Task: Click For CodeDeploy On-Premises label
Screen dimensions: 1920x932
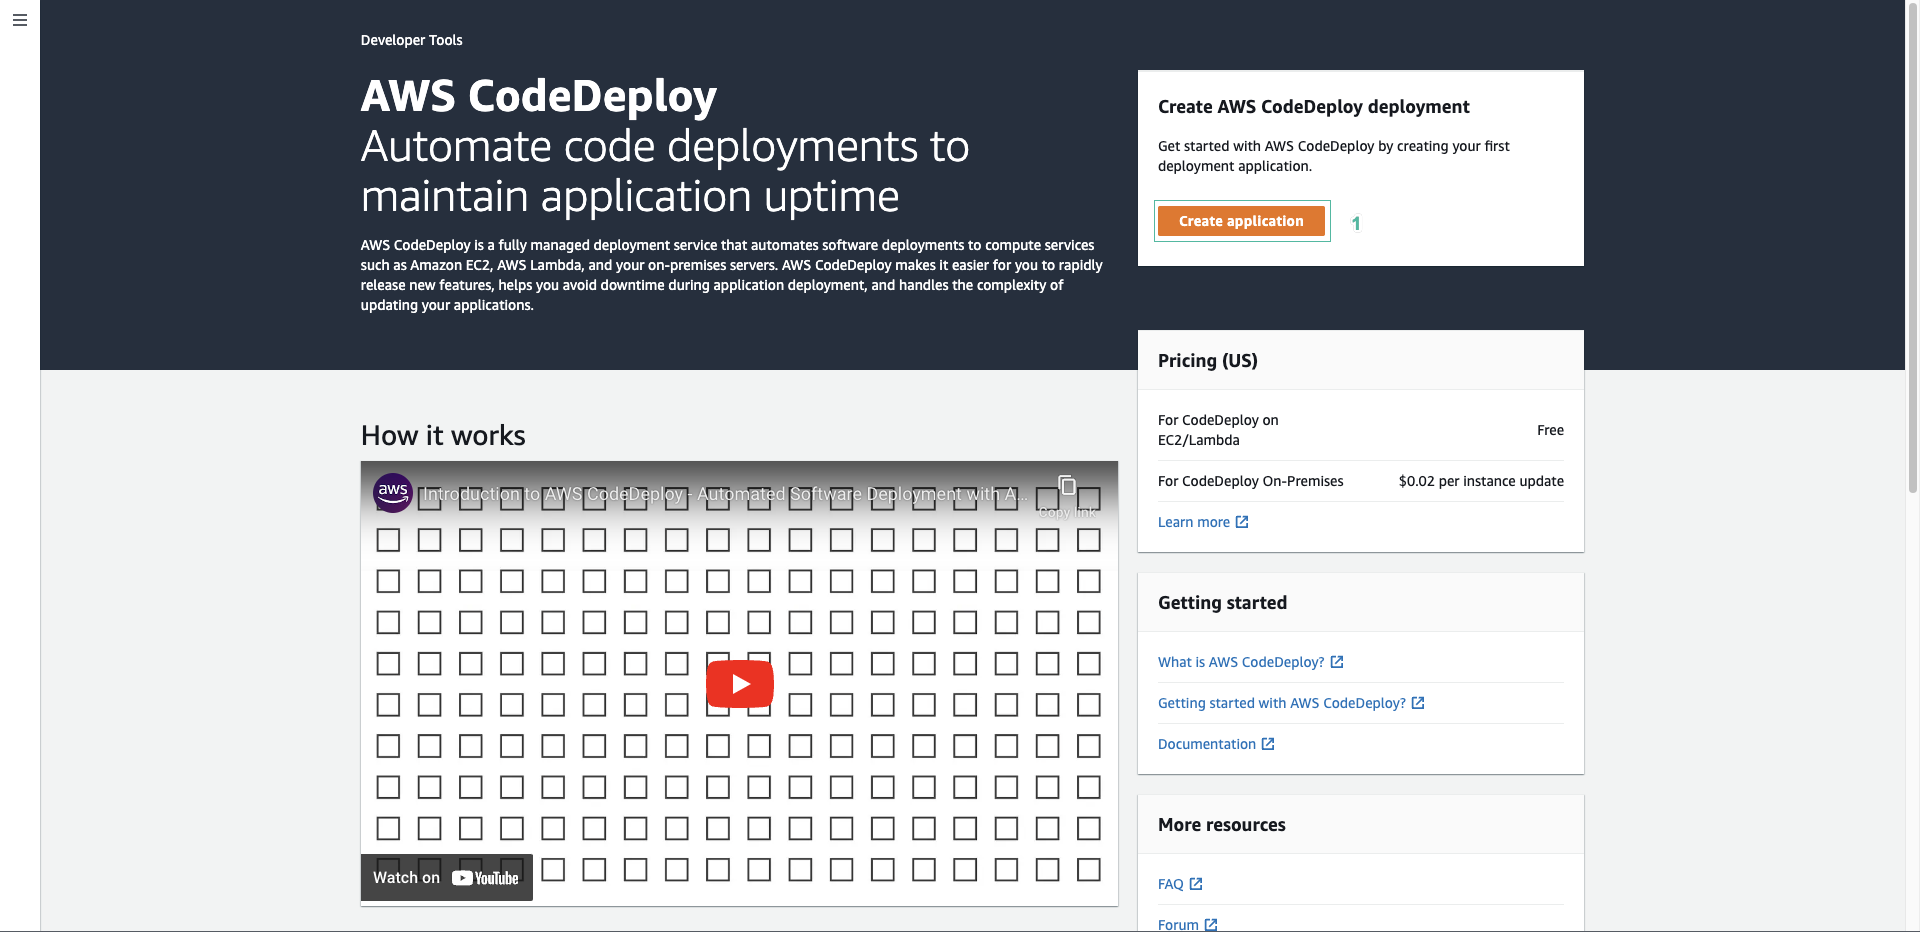Action: (1251, 481)
